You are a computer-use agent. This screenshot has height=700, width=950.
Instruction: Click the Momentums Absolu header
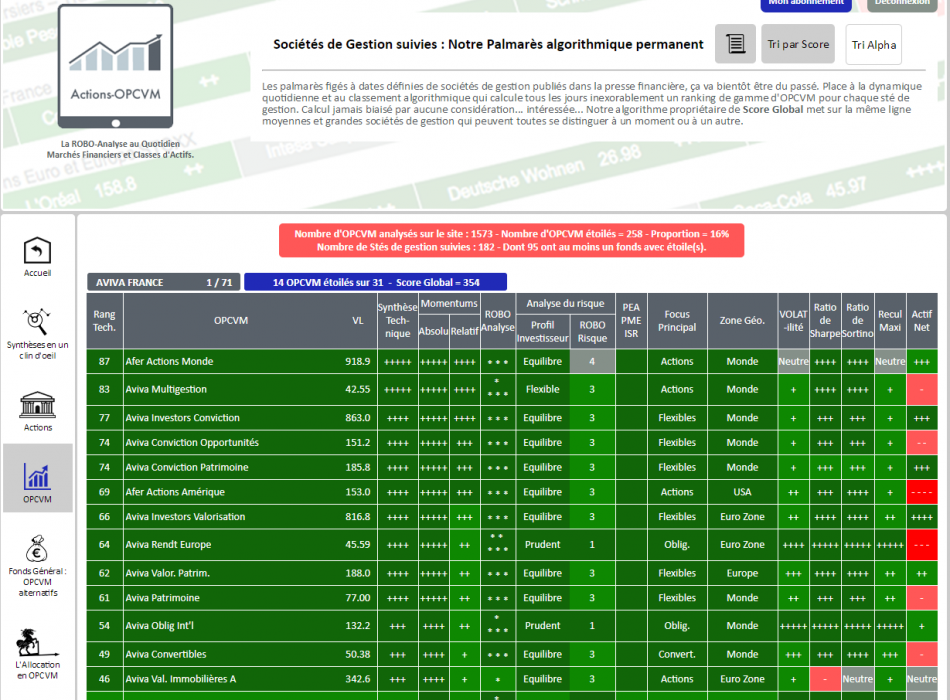[x=434, y=332]
